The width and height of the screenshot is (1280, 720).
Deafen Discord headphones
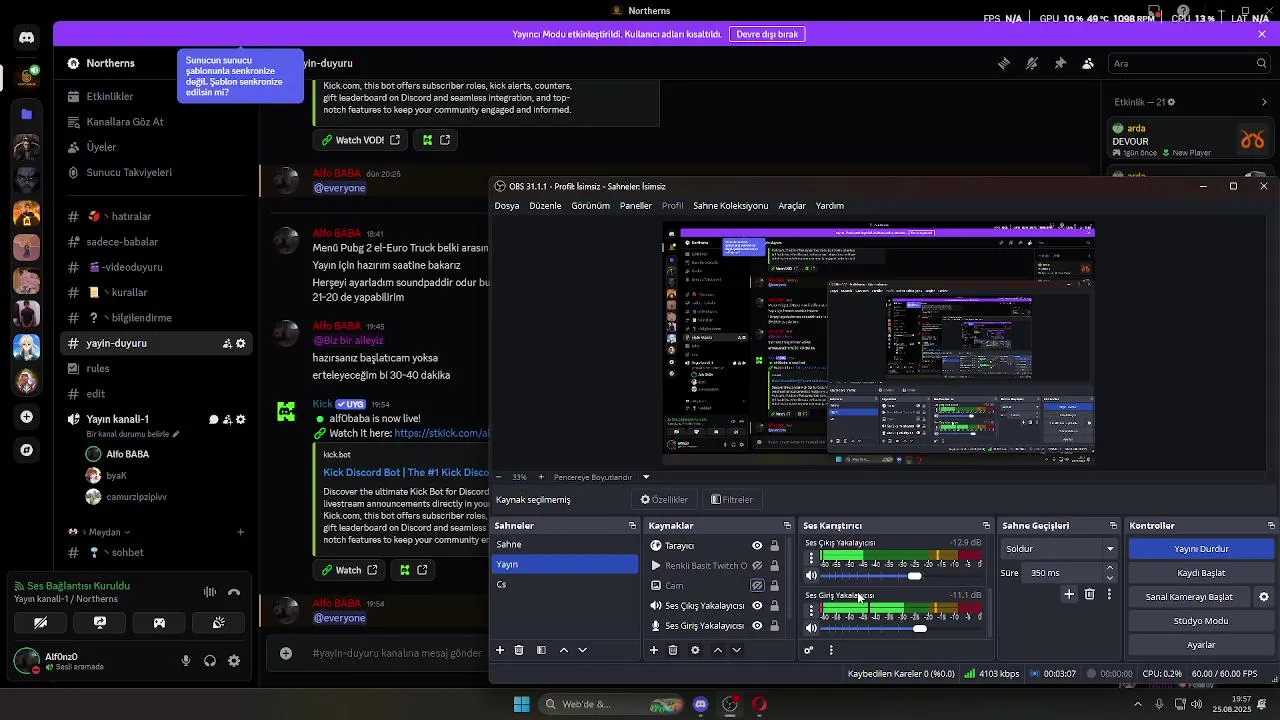point(210,661)
